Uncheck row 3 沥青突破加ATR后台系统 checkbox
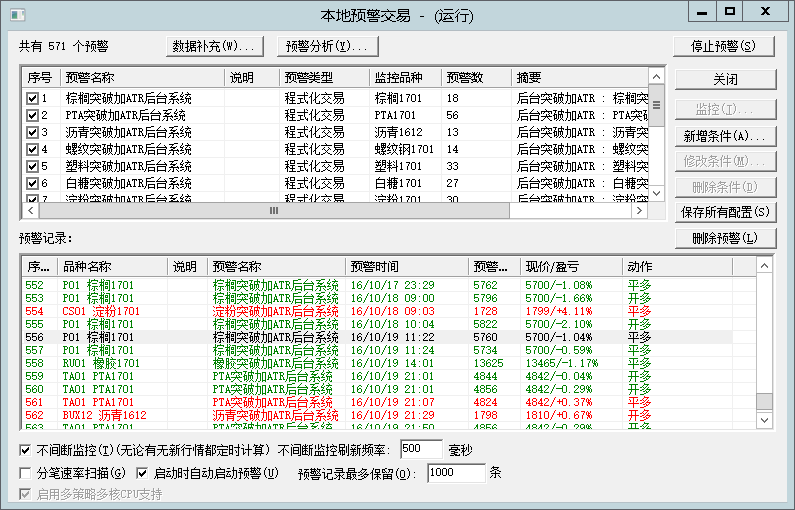Image resolution: width=795 pixels, height=510 pixels. click(32, 133)
